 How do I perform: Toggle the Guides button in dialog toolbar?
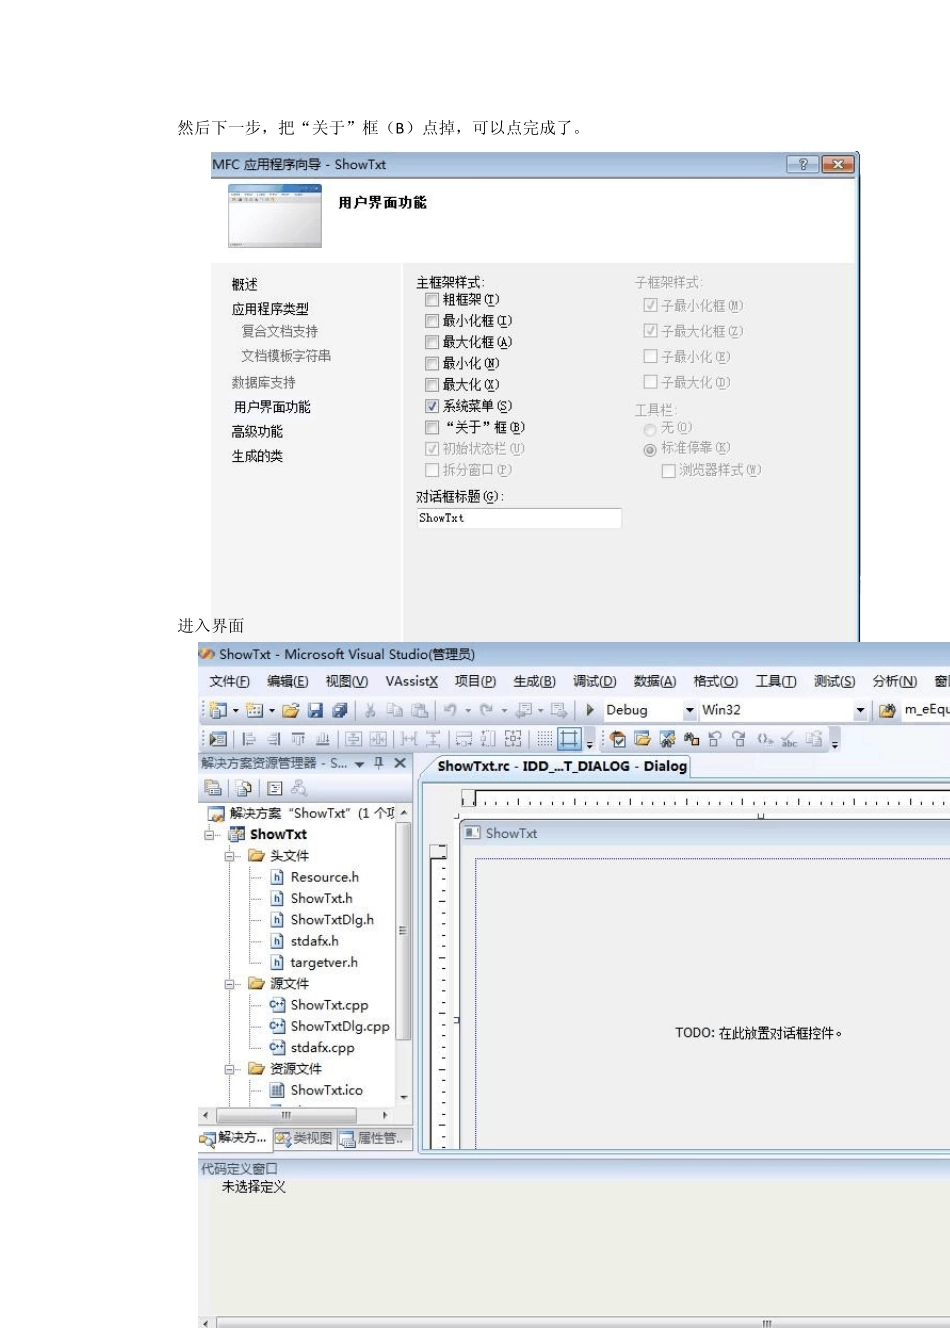[569, 739]
